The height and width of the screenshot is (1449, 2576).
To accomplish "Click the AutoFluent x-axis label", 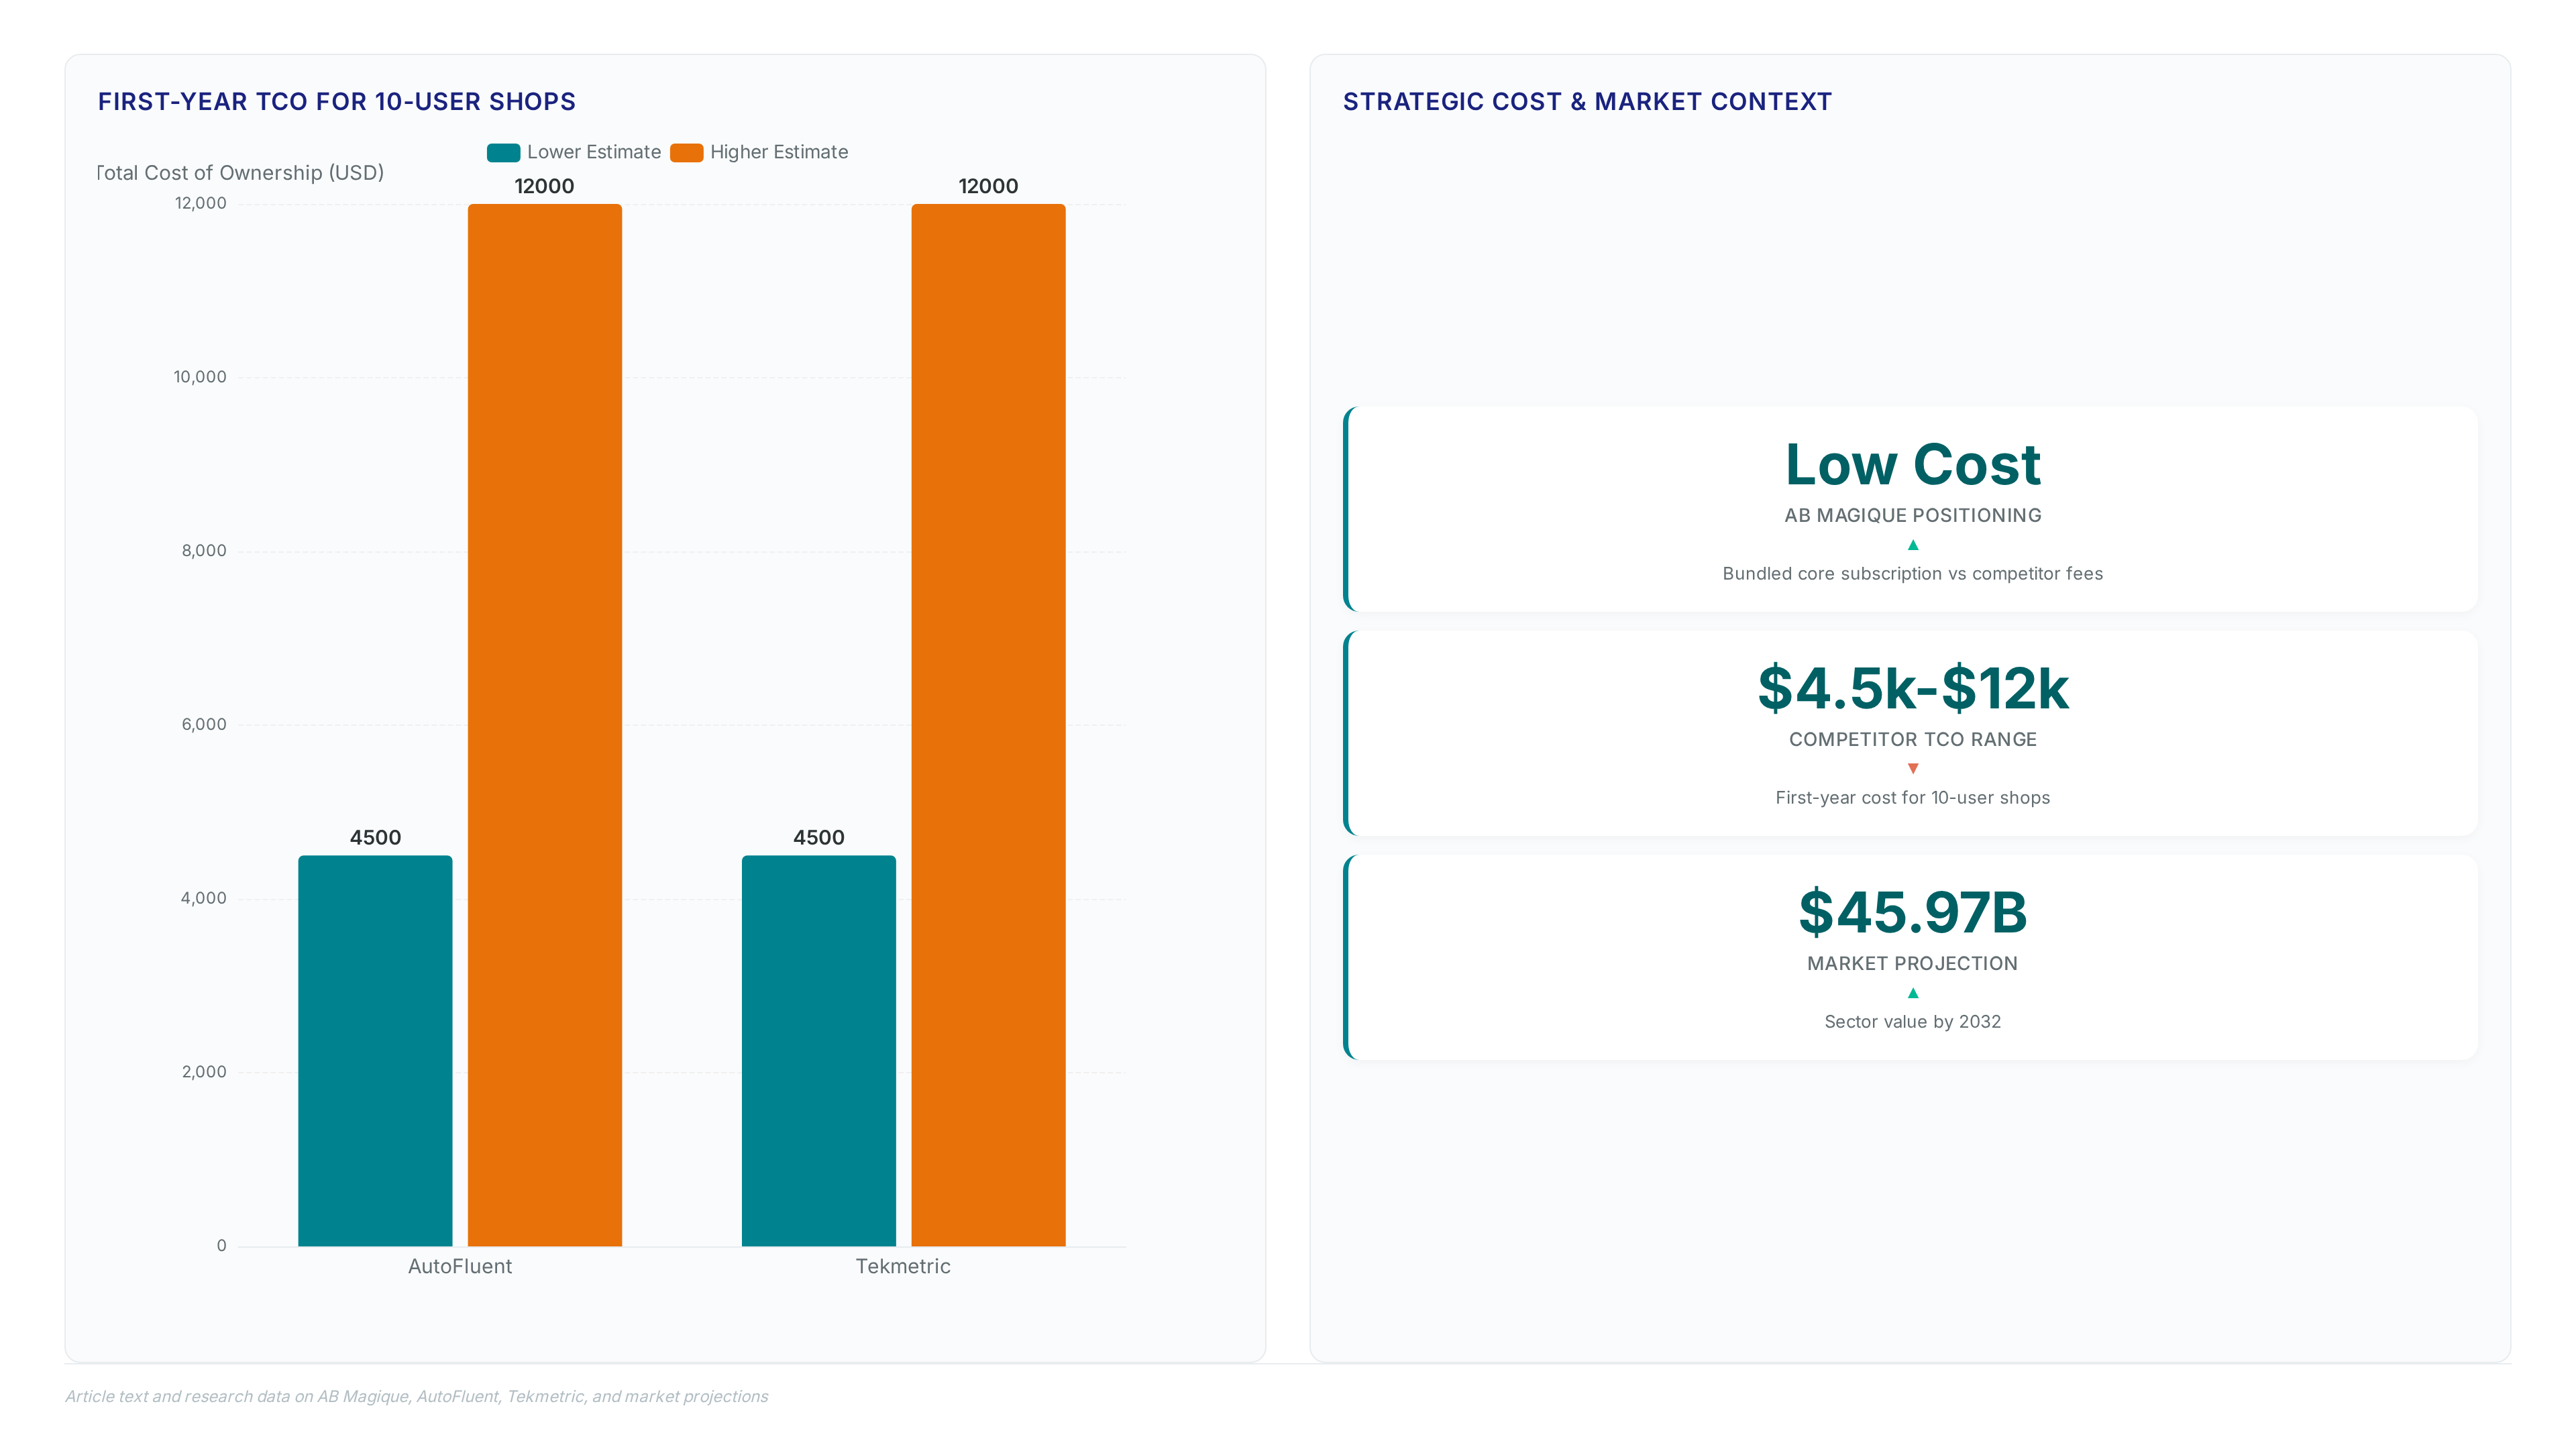I will [460, 1266].
